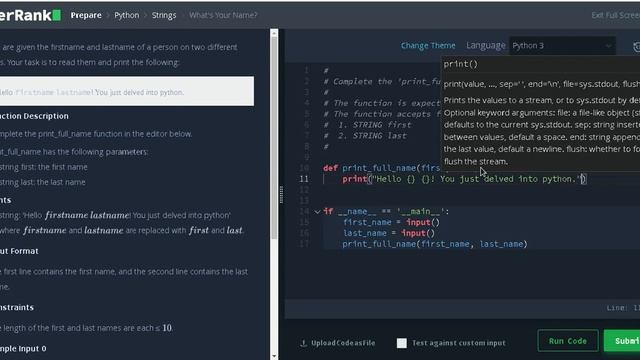Click the last_name = input() line
Viewport: 640px width, 360px height.
point(389,233)
